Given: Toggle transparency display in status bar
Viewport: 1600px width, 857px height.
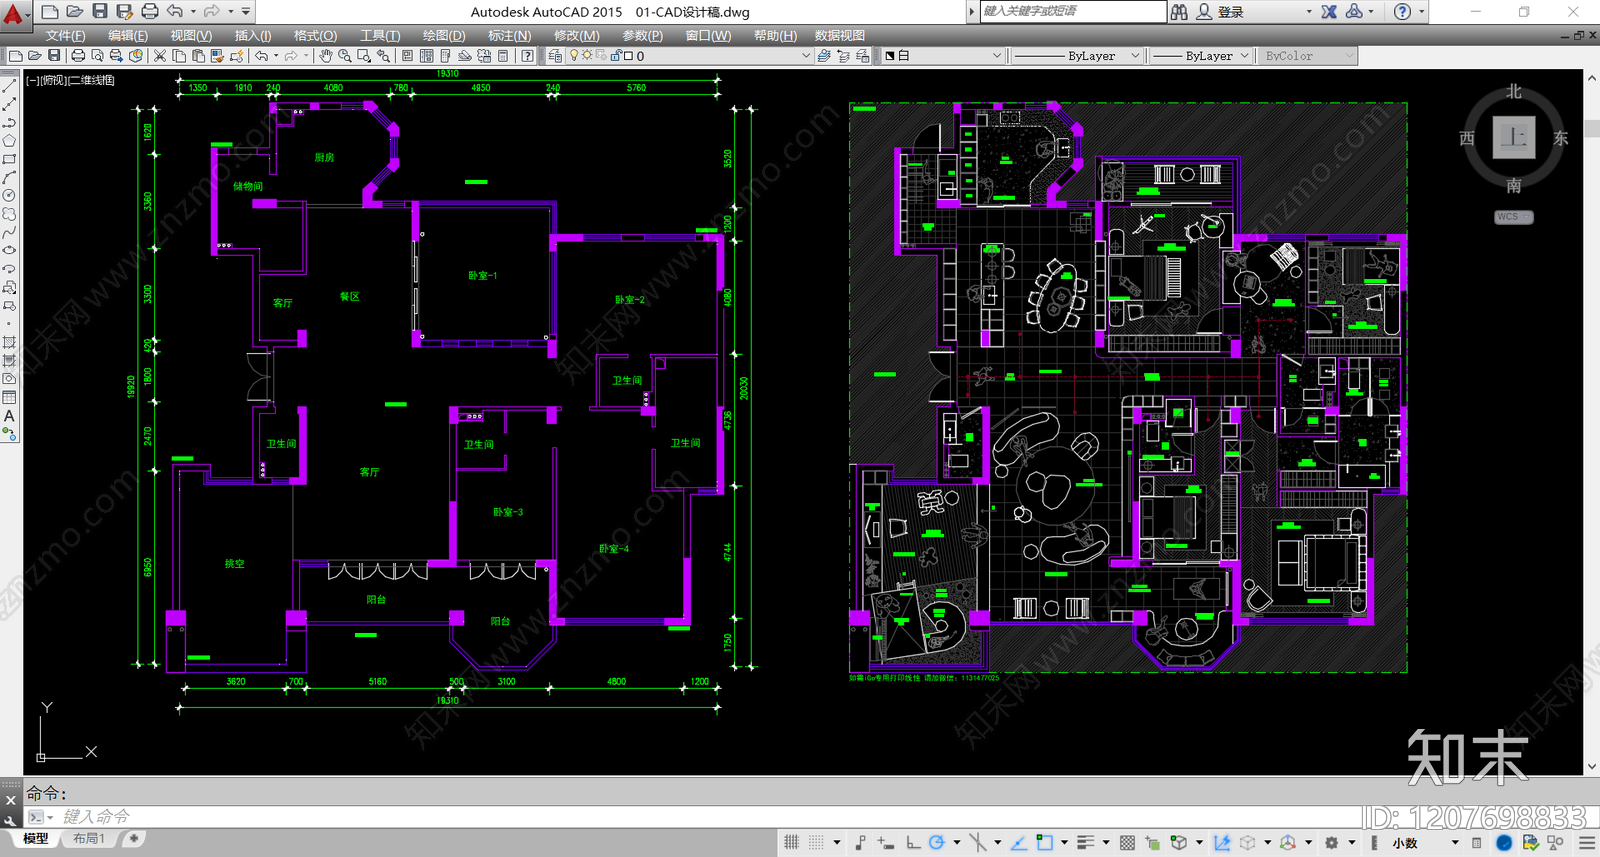Looking at the screenshot, I should pyautogui.click(x=1128, y=843).
